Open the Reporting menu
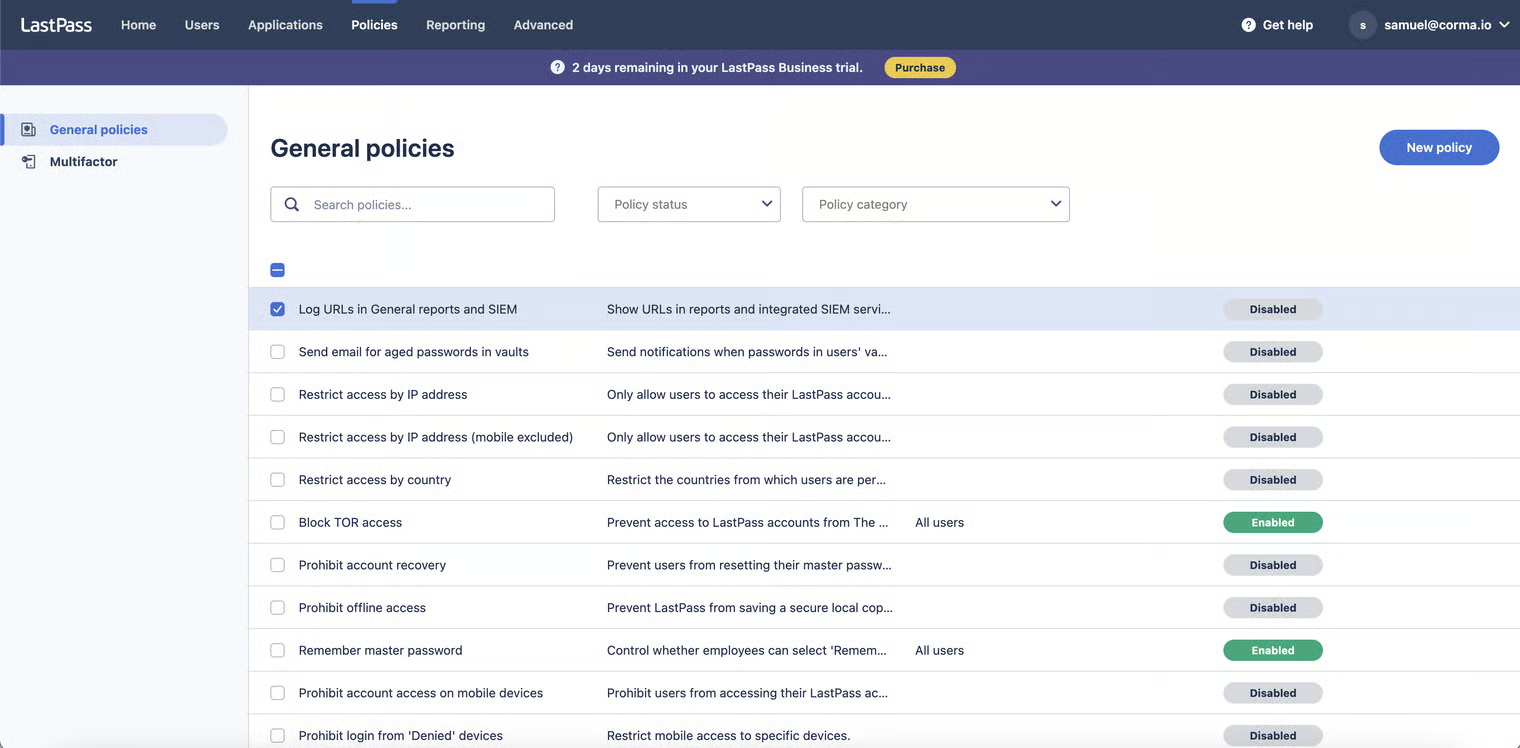 pos(455,25)
